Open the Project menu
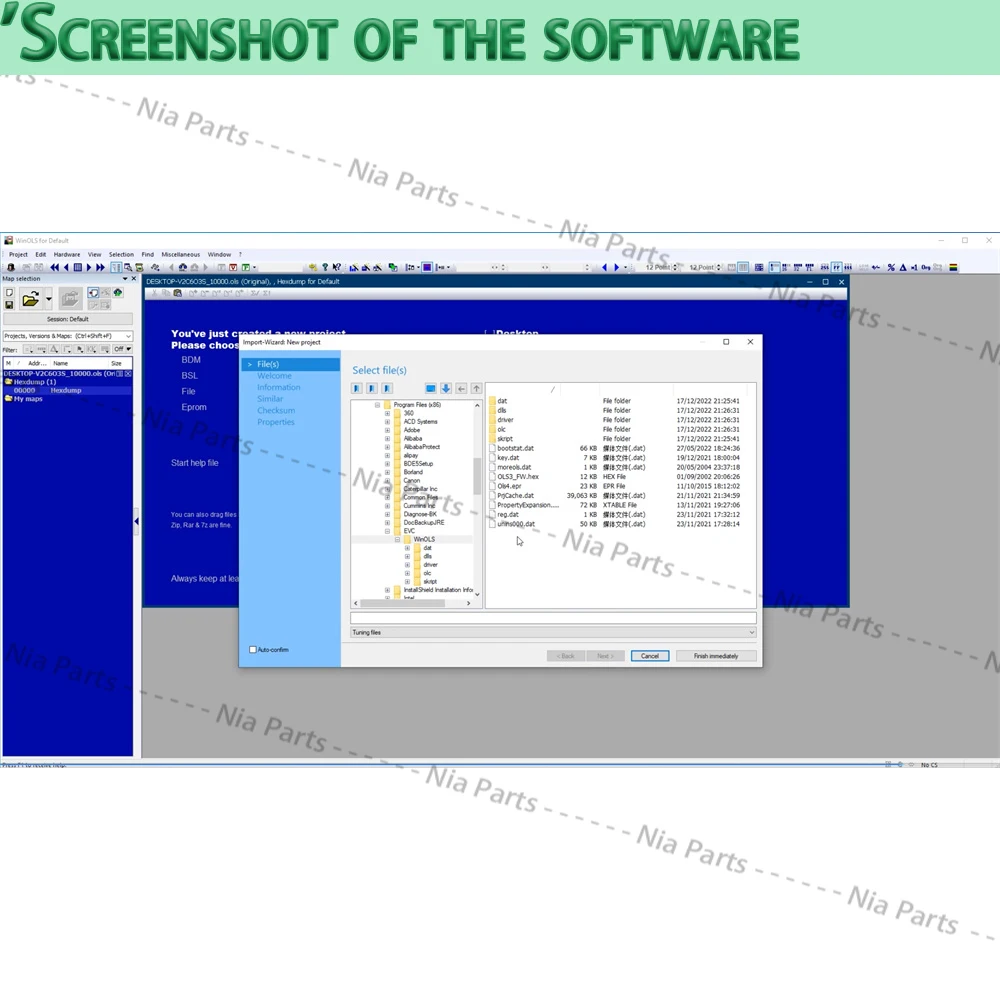The width and height of the screenshot is (1000, 1000). click(x=18, y=254)
